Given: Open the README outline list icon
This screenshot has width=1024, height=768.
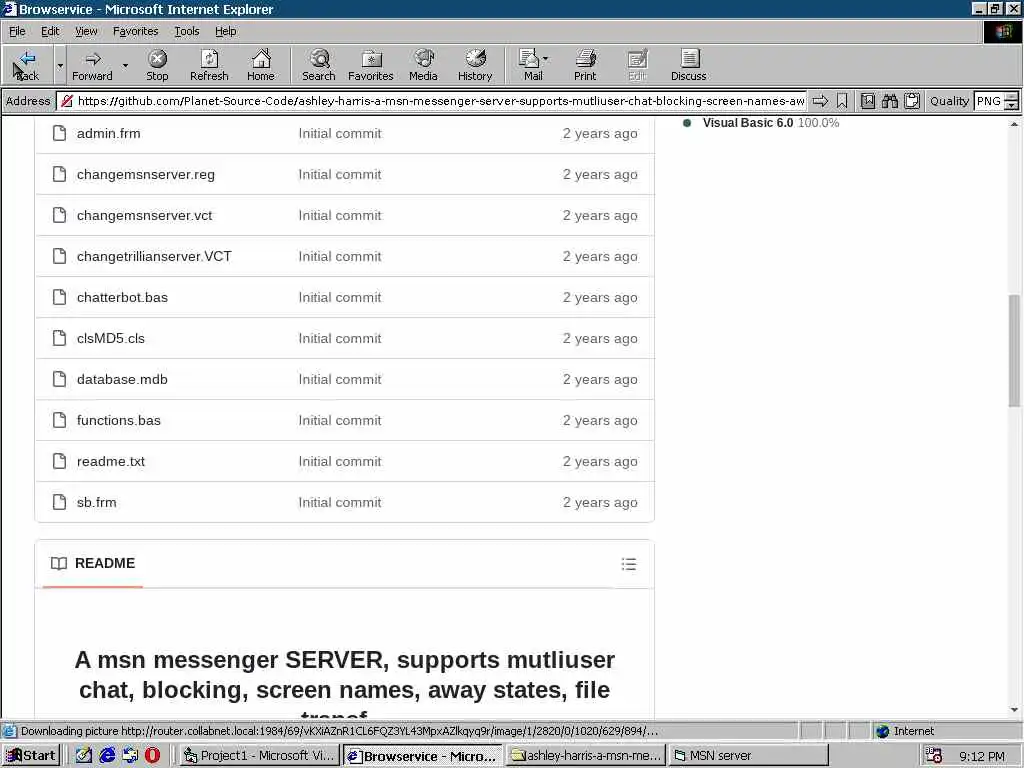Looking at the screenshot, I should 628,564.
